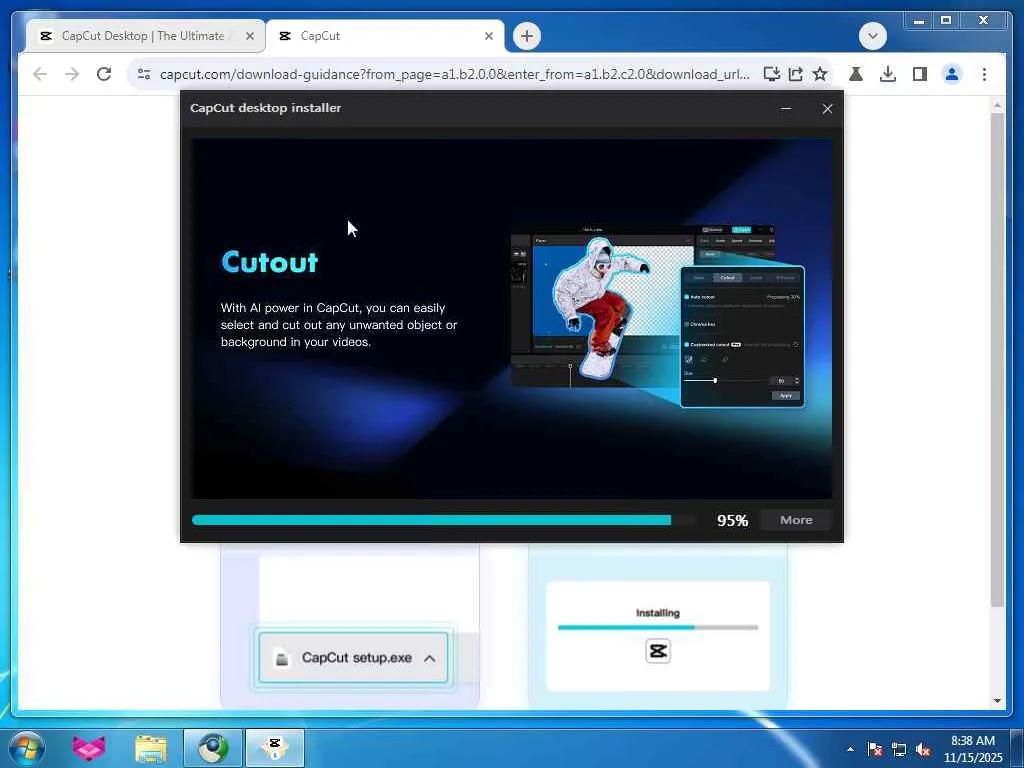Bookmark this page with star icon
Screen dimensions: 1024x768
click(820, 74)
